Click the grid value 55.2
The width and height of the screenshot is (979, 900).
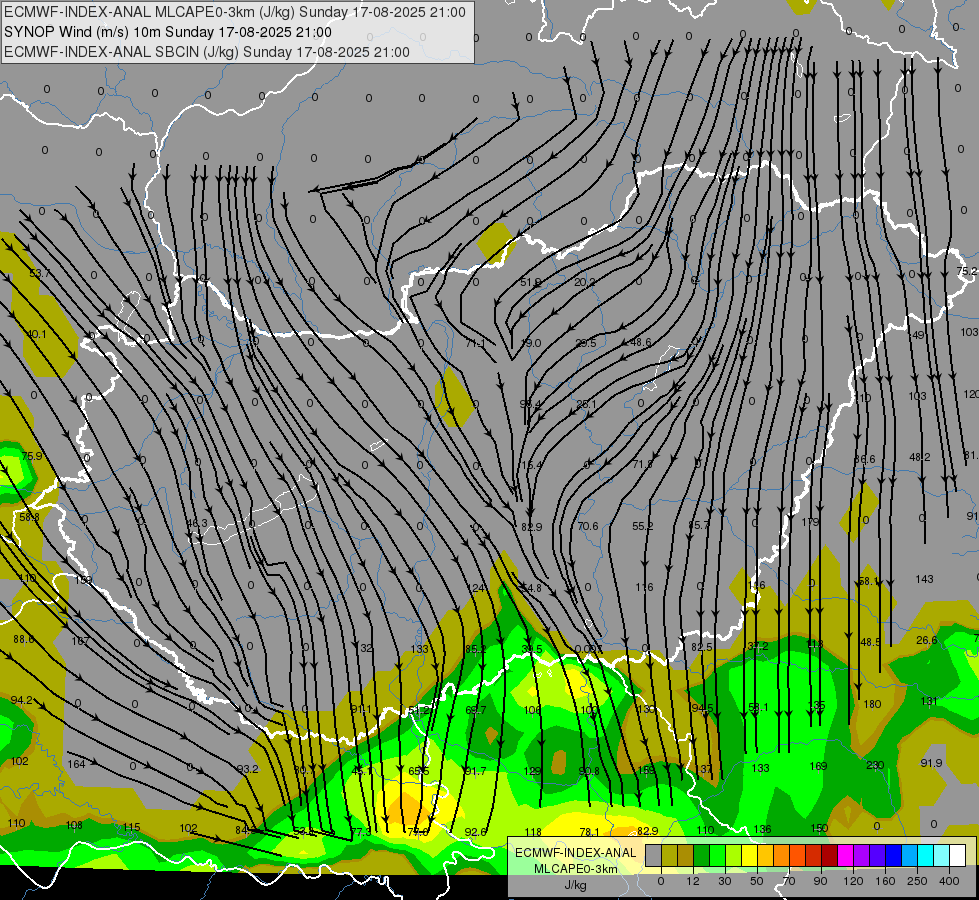(x=642, y=526)
